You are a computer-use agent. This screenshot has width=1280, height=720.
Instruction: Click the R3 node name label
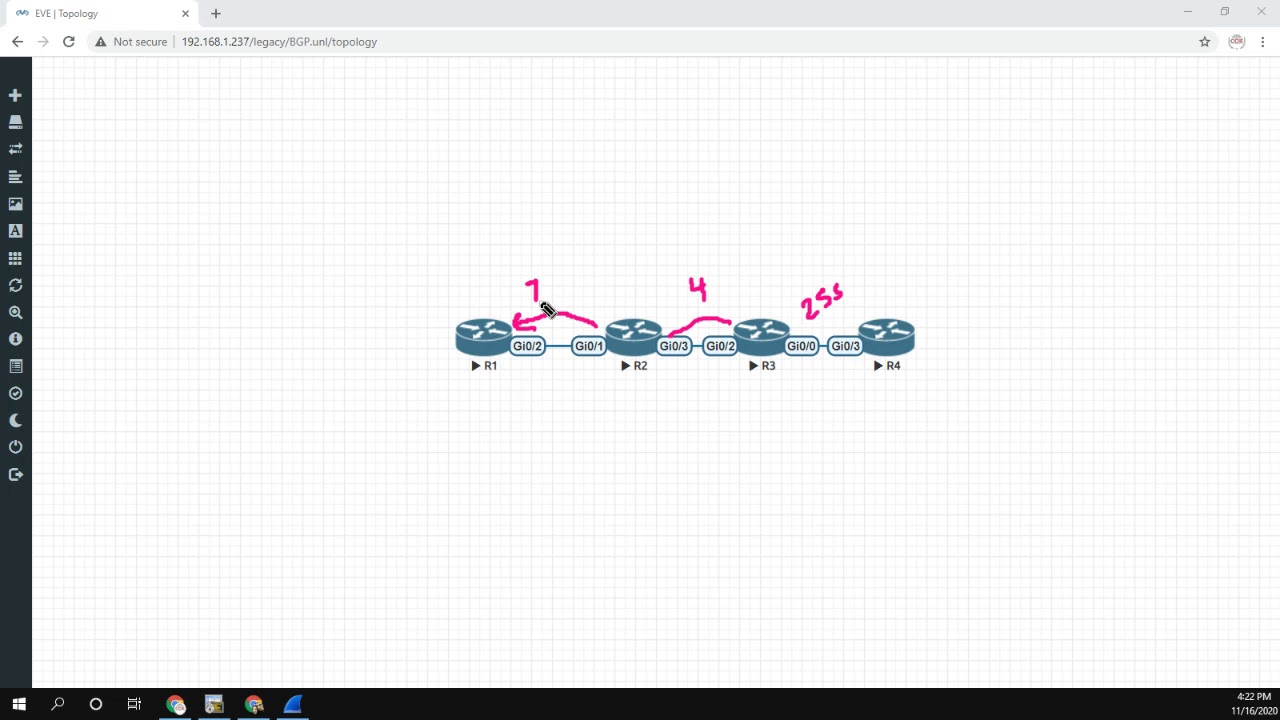point(762,366)
